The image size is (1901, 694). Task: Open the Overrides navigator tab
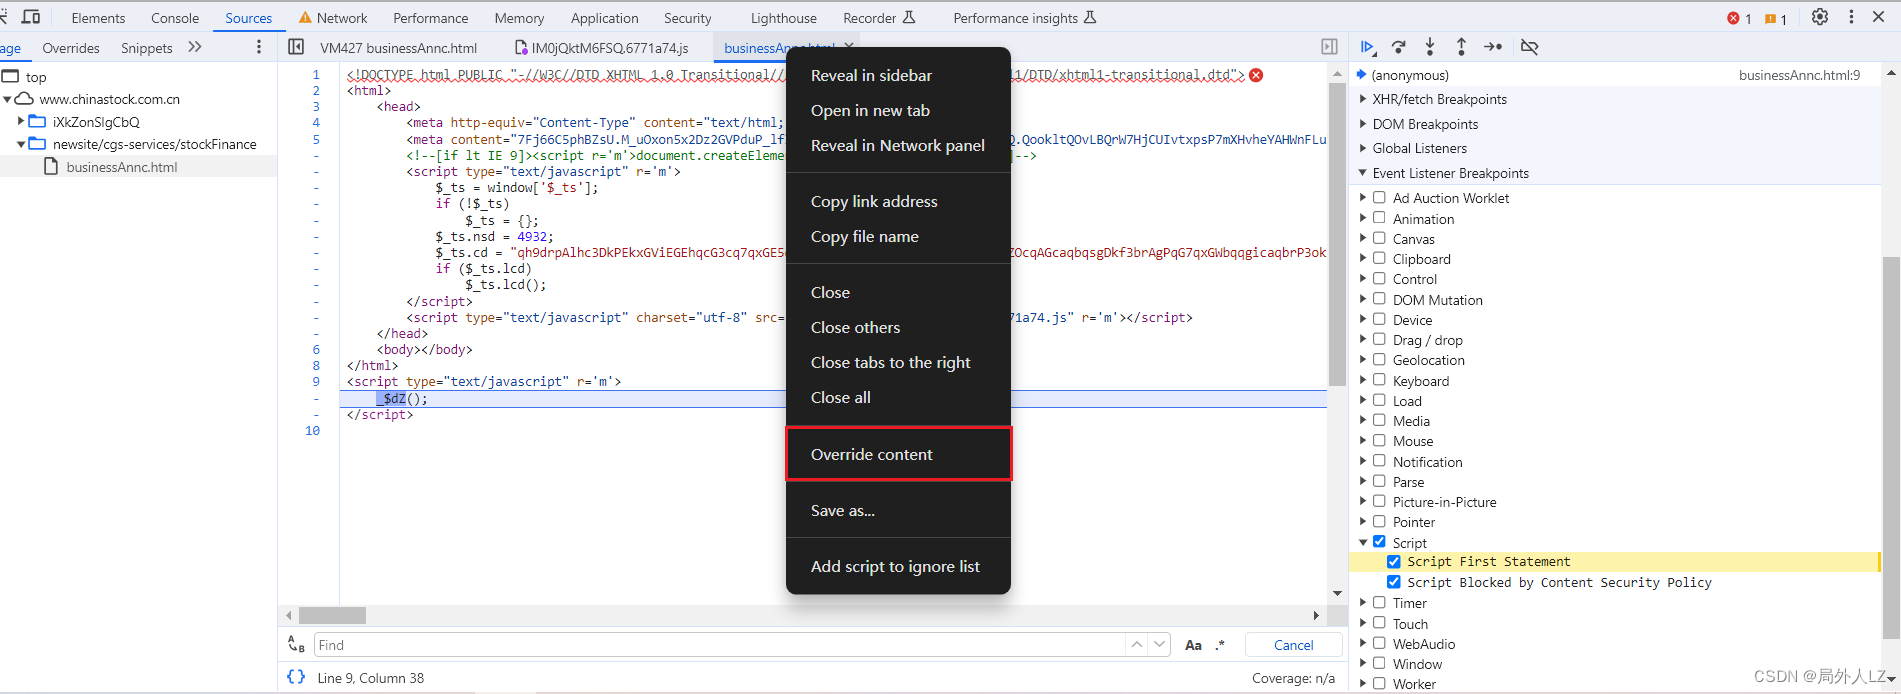point(71,48)
